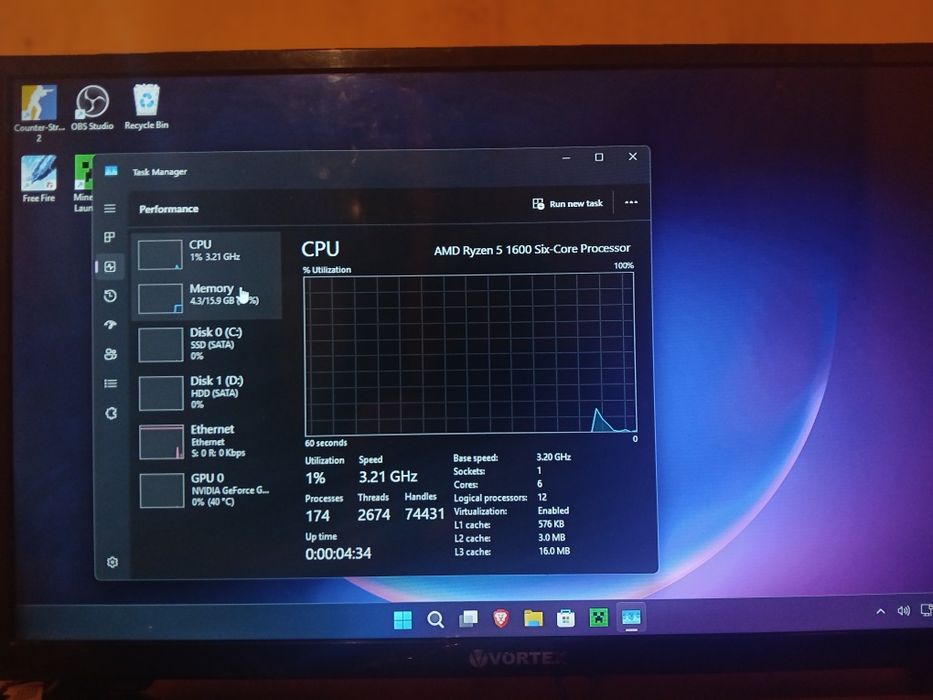Viewport: 933px width, 700px height.
Task: Click the Task Manager title bar icon
Action: [x=111, y=171]
